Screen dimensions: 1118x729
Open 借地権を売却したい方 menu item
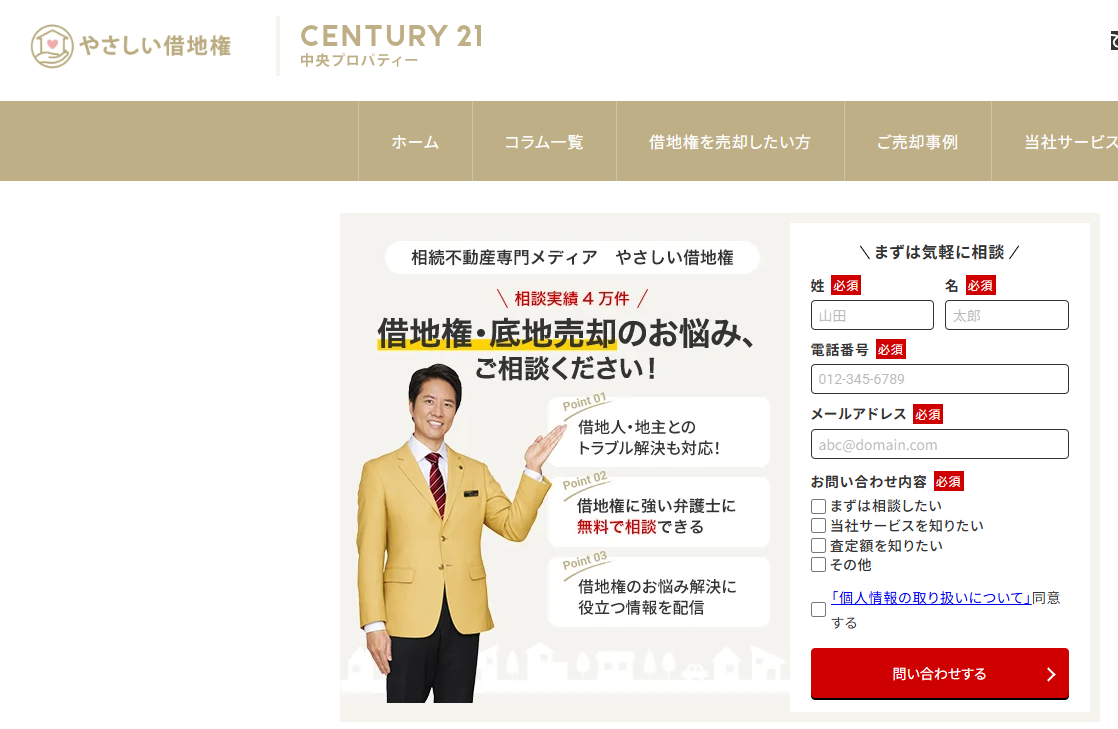click(730, 142)
